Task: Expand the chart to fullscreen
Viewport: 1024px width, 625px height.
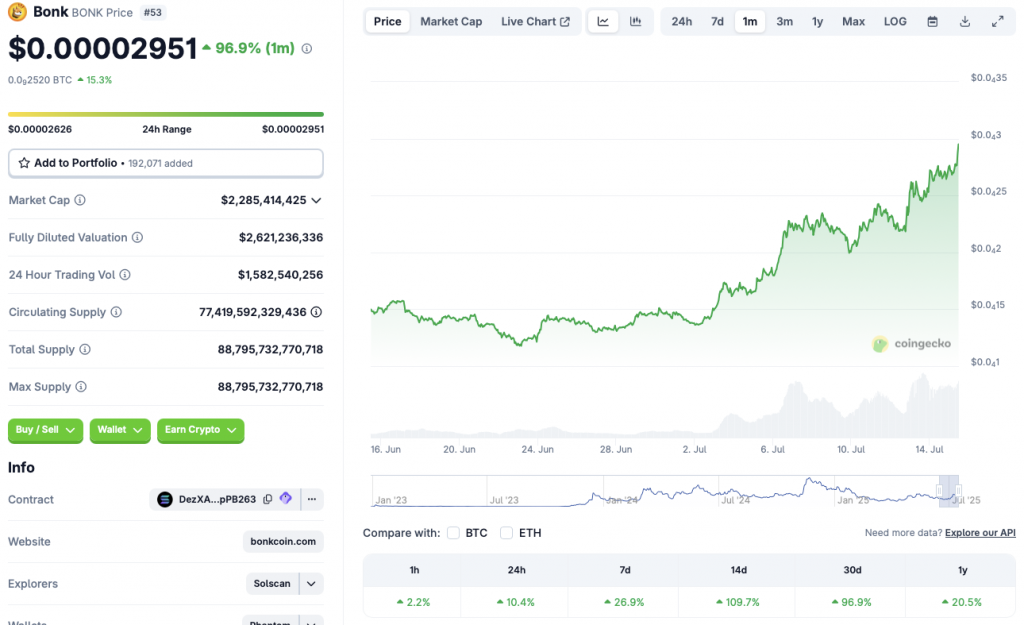Action: pos(997,21)
